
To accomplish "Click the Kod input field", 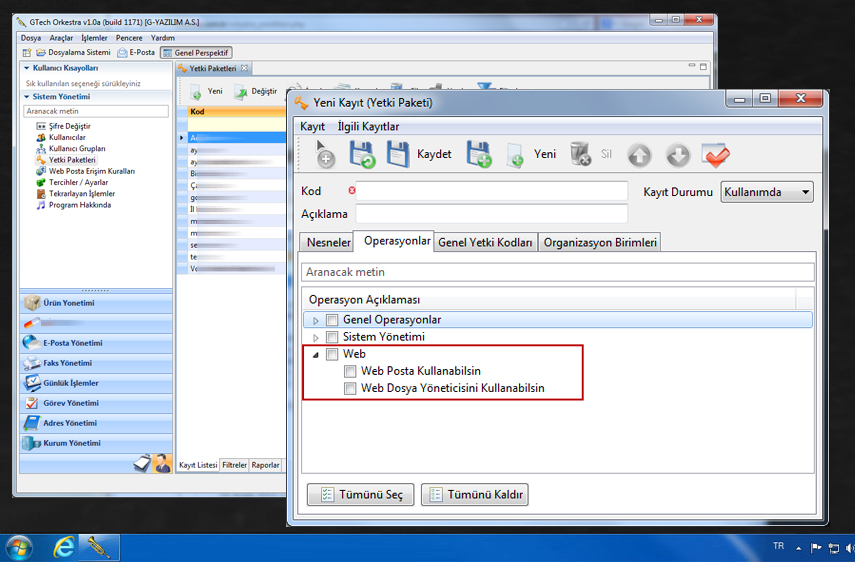I will point(491,191).
